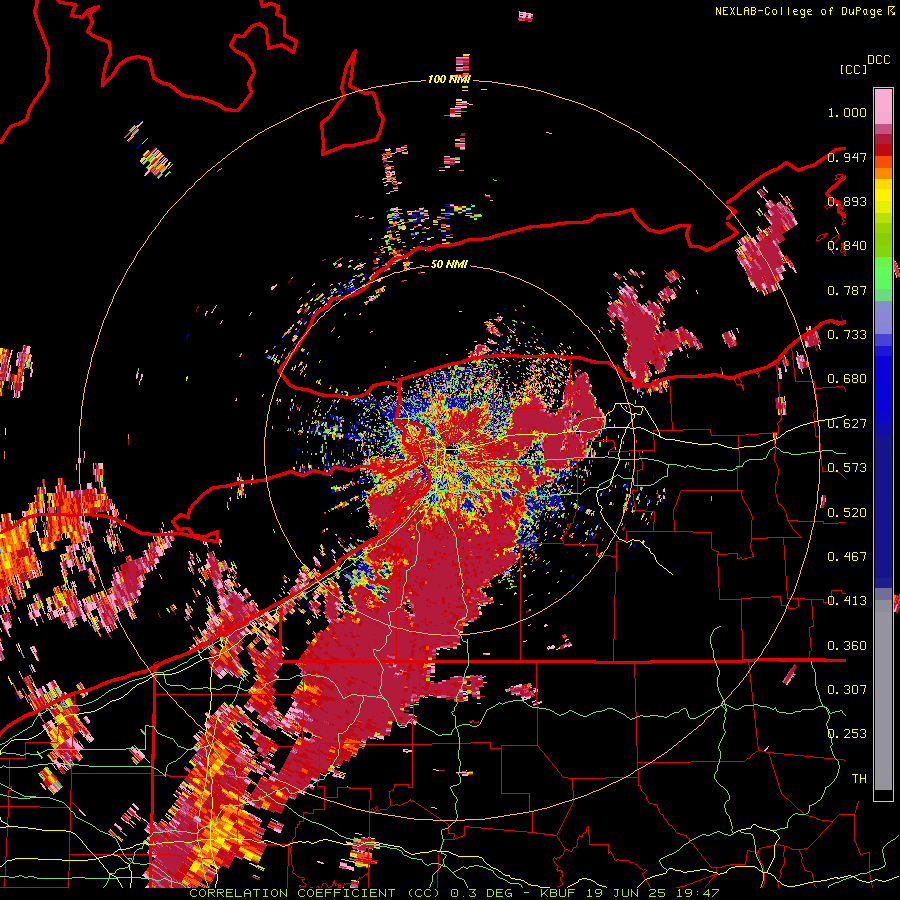
Task: Click the 0.520 legend value
Action: click(x=847, y=513)
